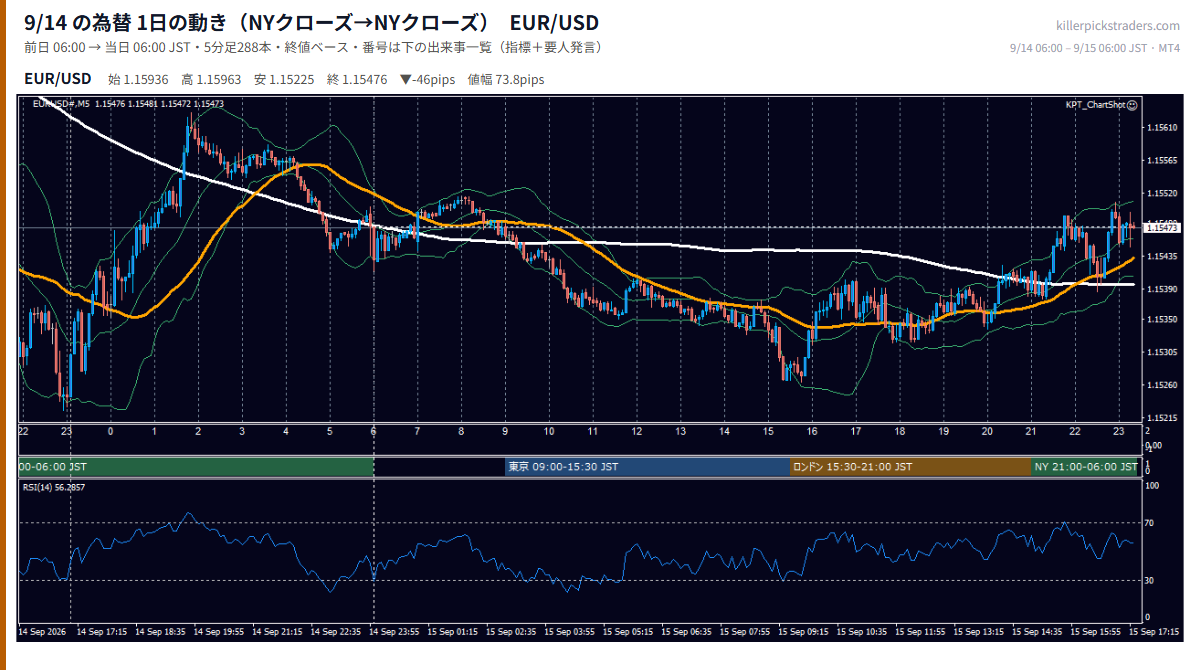The width and height of the screenshot is (1200, 670).
Task: Click hour label 9 on the time axis
Action: (x=505, y=431)
